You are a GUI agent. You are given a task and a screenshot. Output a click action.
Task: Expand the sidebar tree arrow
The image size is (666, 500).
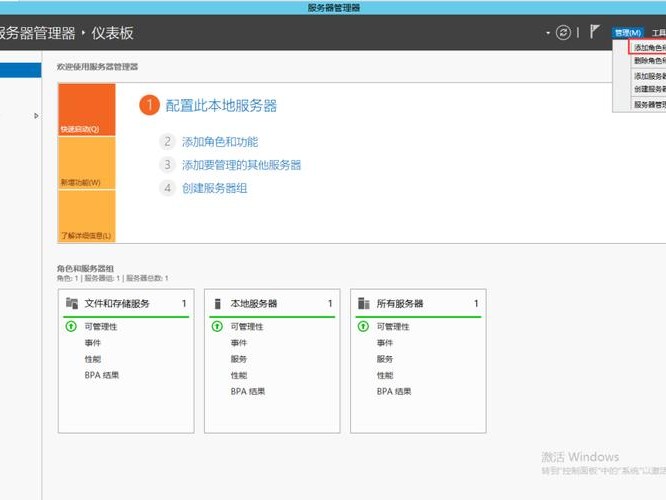point(36,116)
